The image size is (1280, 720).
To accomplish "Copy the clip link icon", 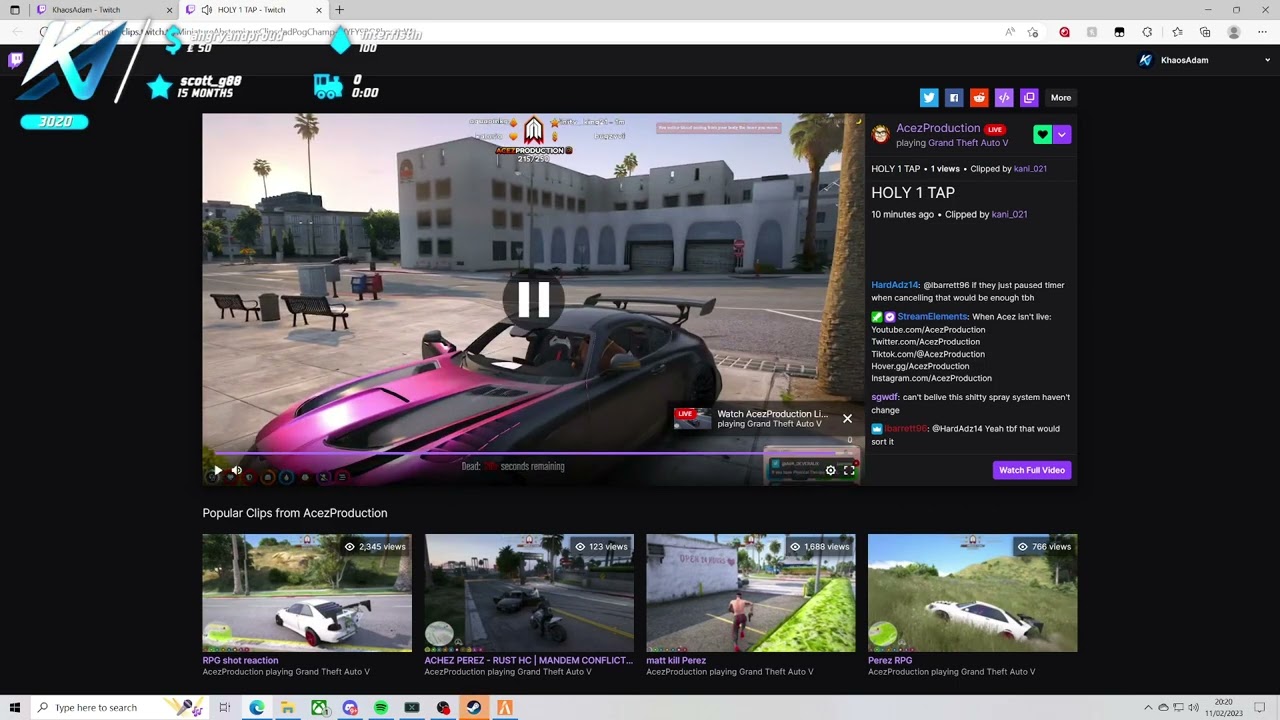I will (x=1029, y=98).
